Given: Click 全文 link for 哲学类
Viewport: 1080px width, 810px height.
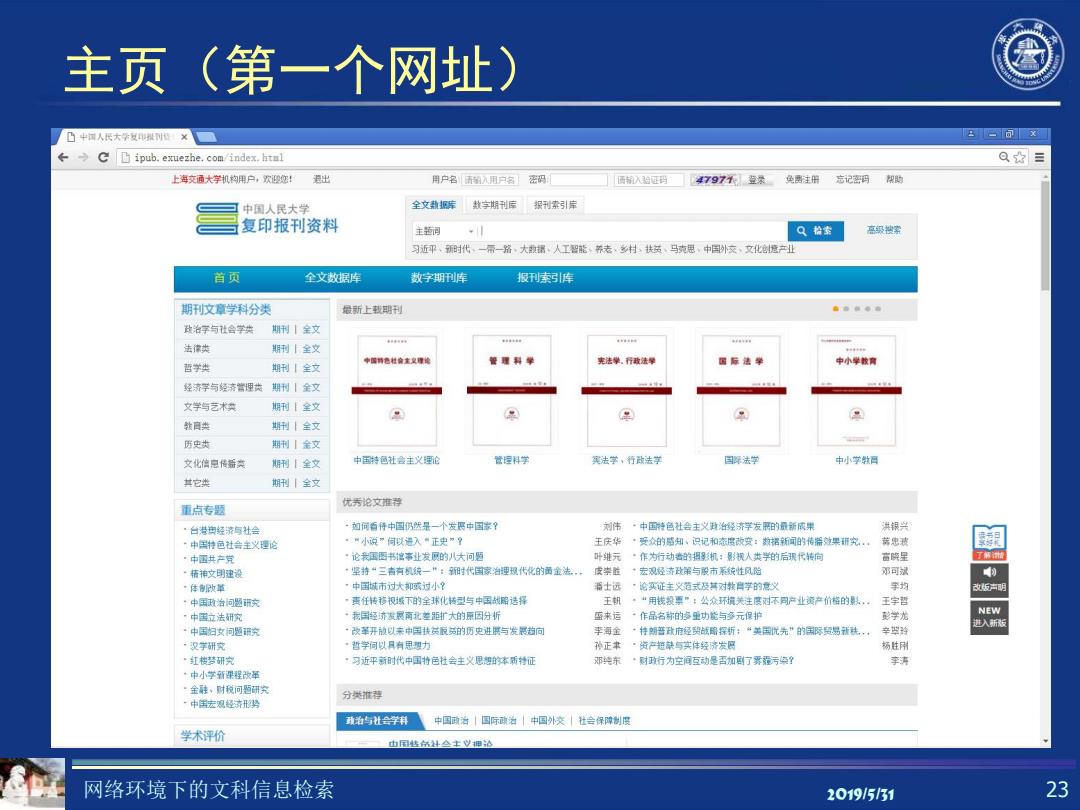Looking at the screenshot, I should coord(311,368).
